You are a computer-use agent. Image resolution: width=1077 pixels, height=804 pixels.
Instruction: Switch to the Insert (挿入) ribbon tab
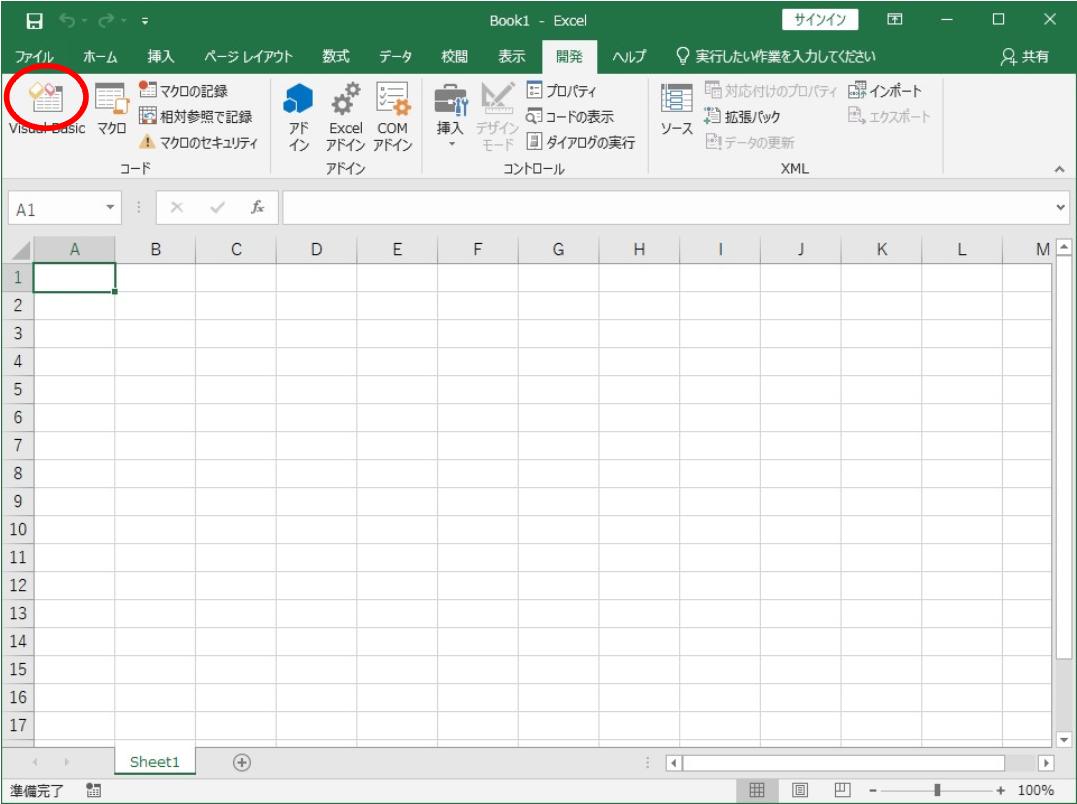161,57
